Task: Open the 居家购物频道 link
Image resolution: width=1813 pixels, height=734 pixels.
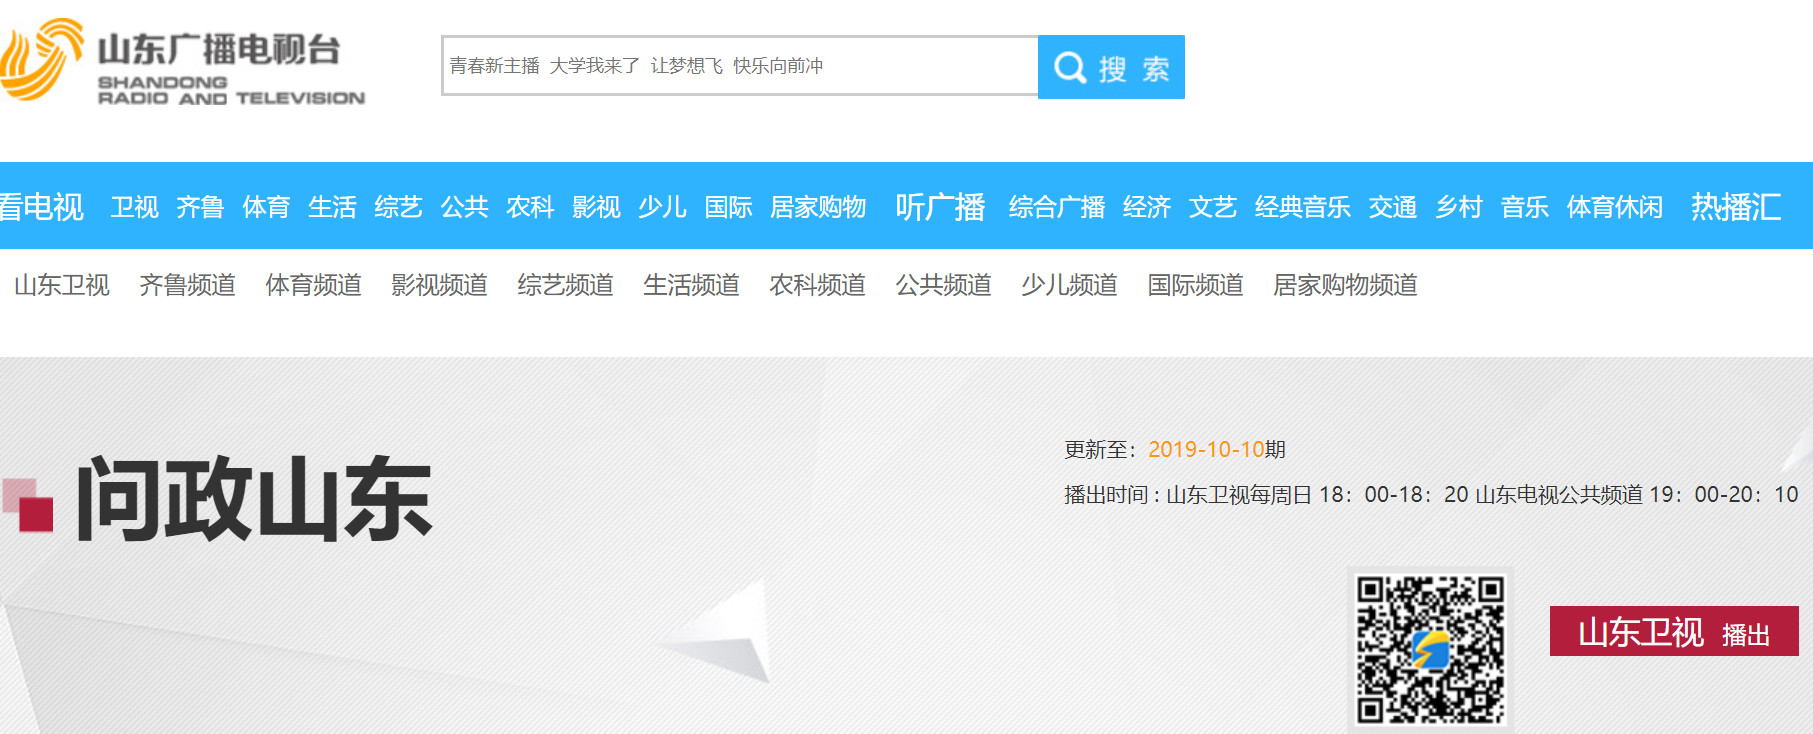Action: click(x=1346, y=285)
